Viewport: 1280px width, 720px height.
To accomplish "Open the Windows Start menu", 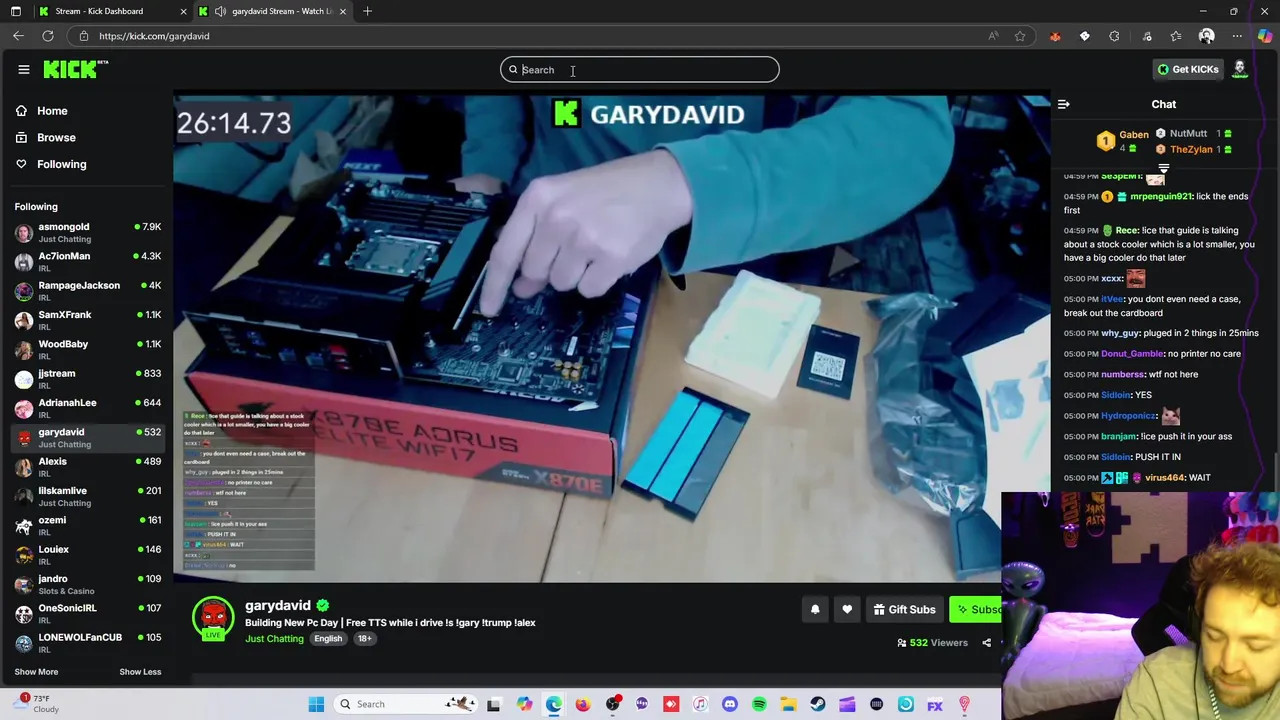I will coord(316,704).
